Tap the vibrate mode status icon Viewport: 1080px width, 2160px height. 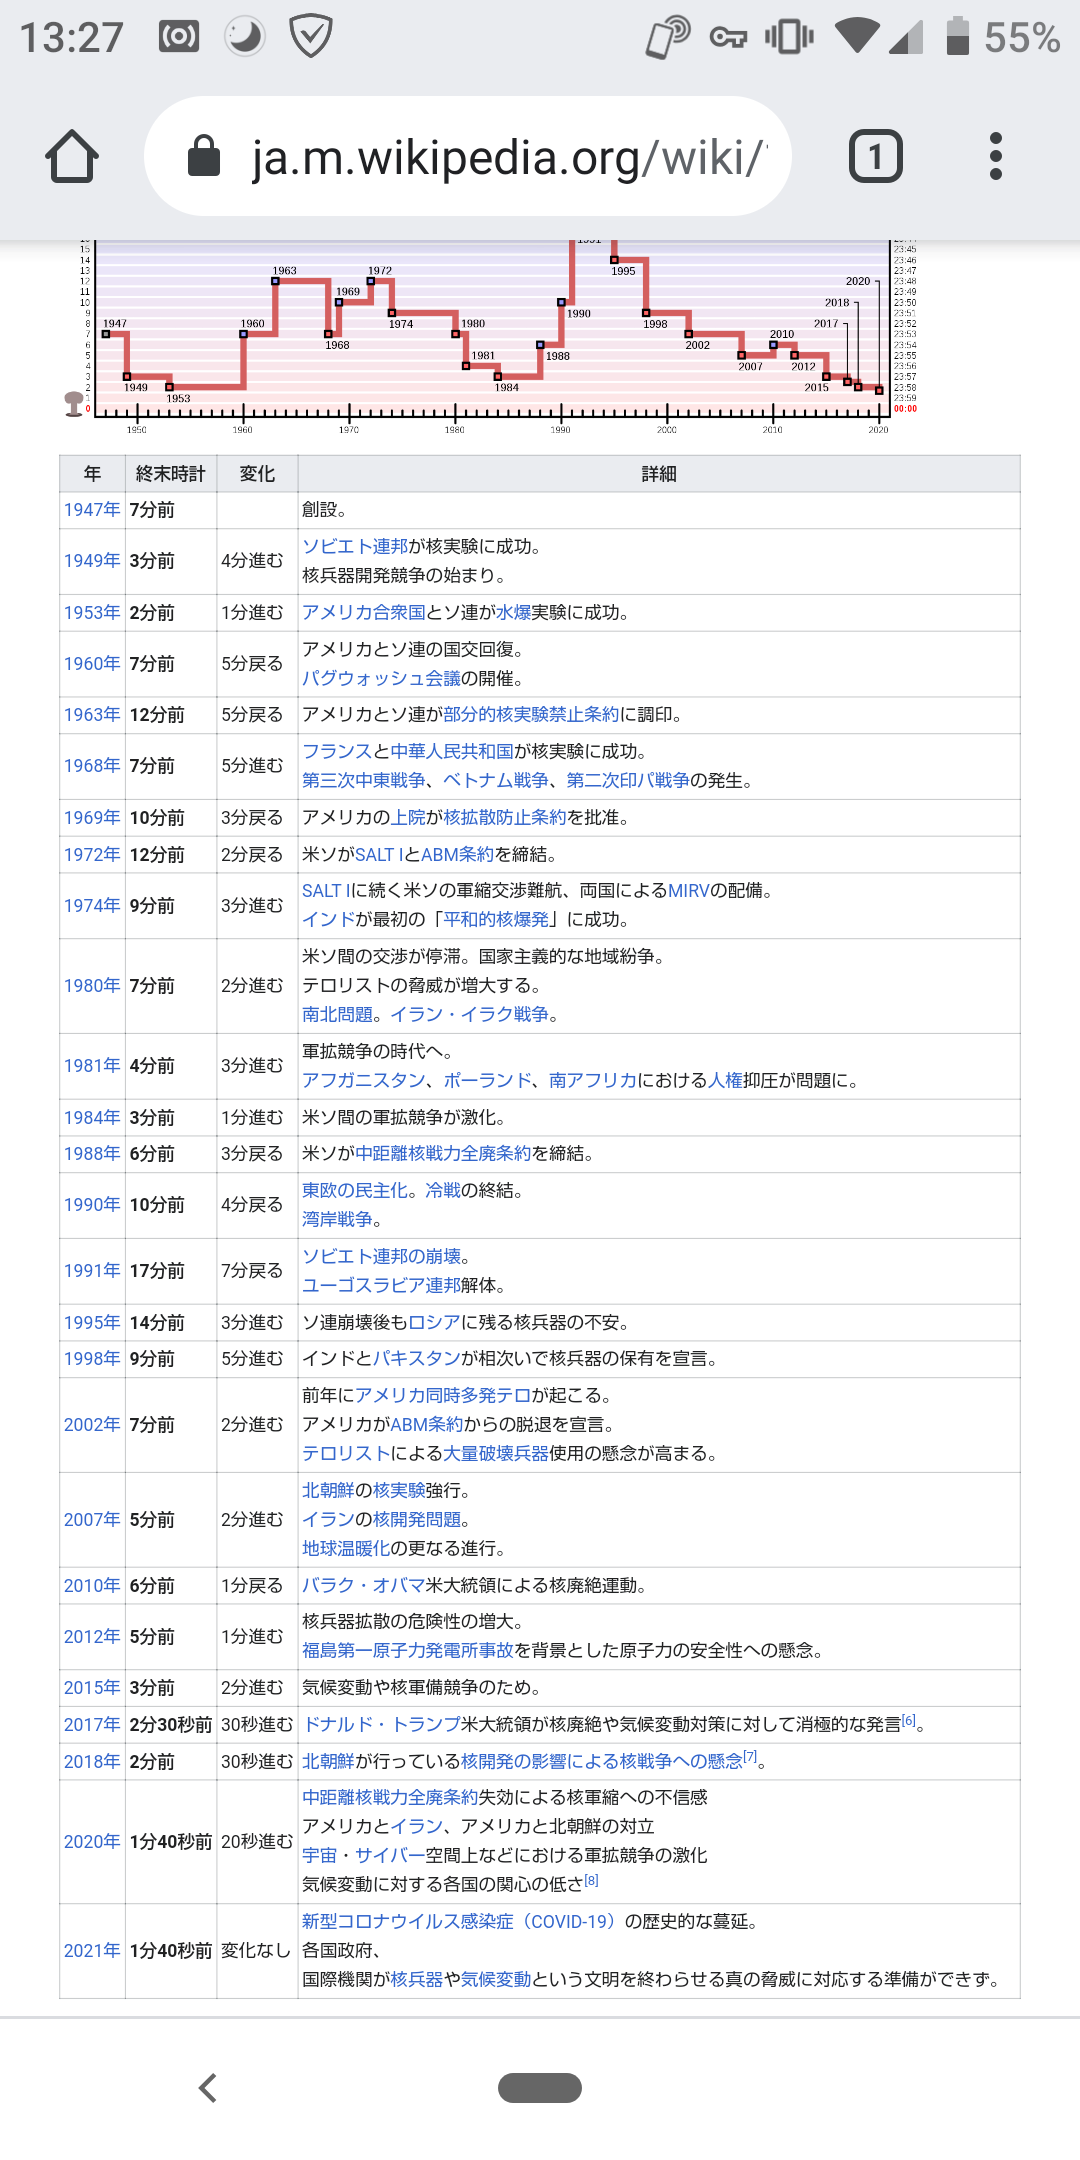789,37
